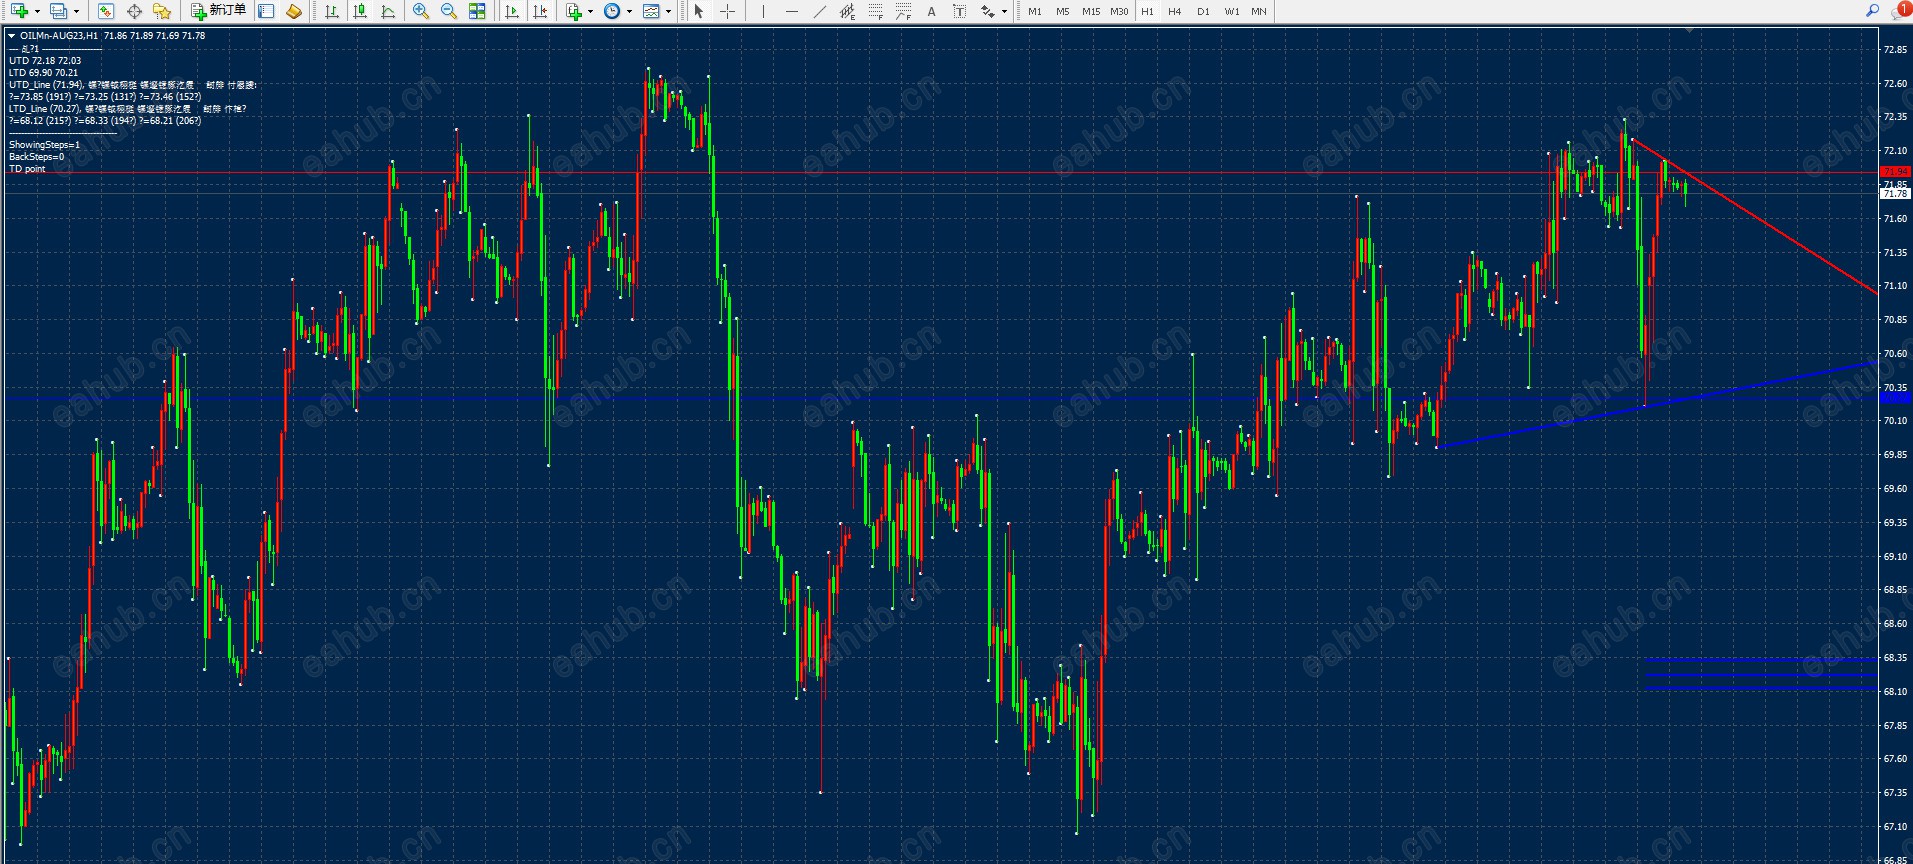Draw a horizontal line tool
Screen dimensions: 1913x864
(791, 11)
